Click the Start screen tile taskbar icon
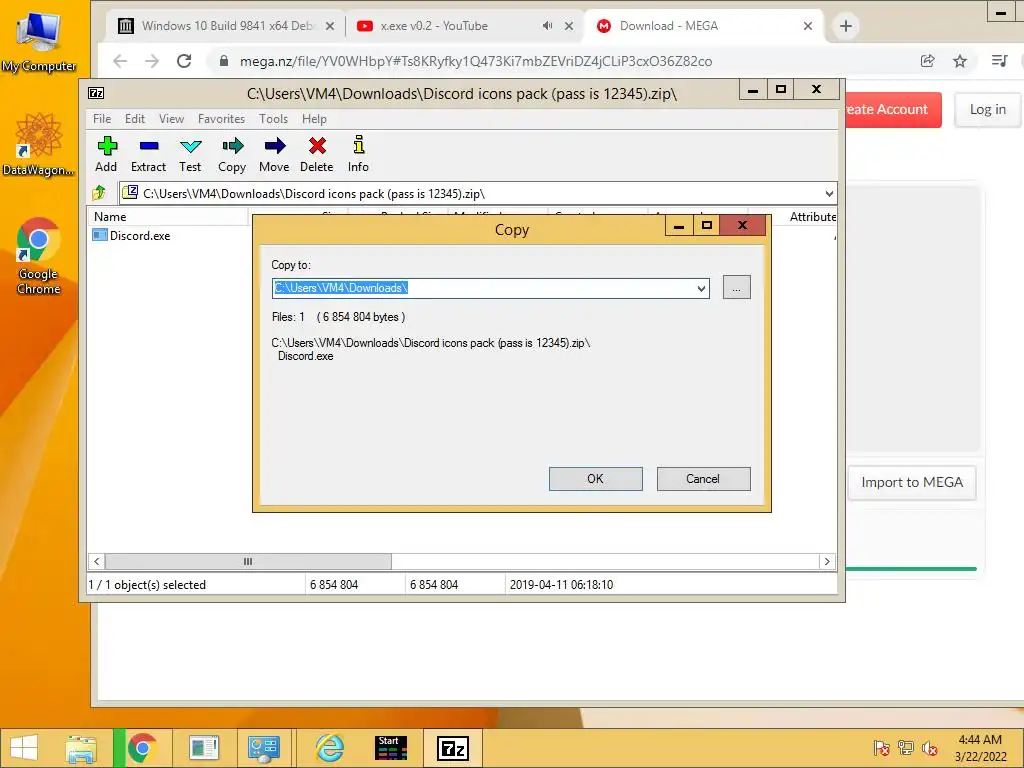1024x768 pixels. click(391, 748)
